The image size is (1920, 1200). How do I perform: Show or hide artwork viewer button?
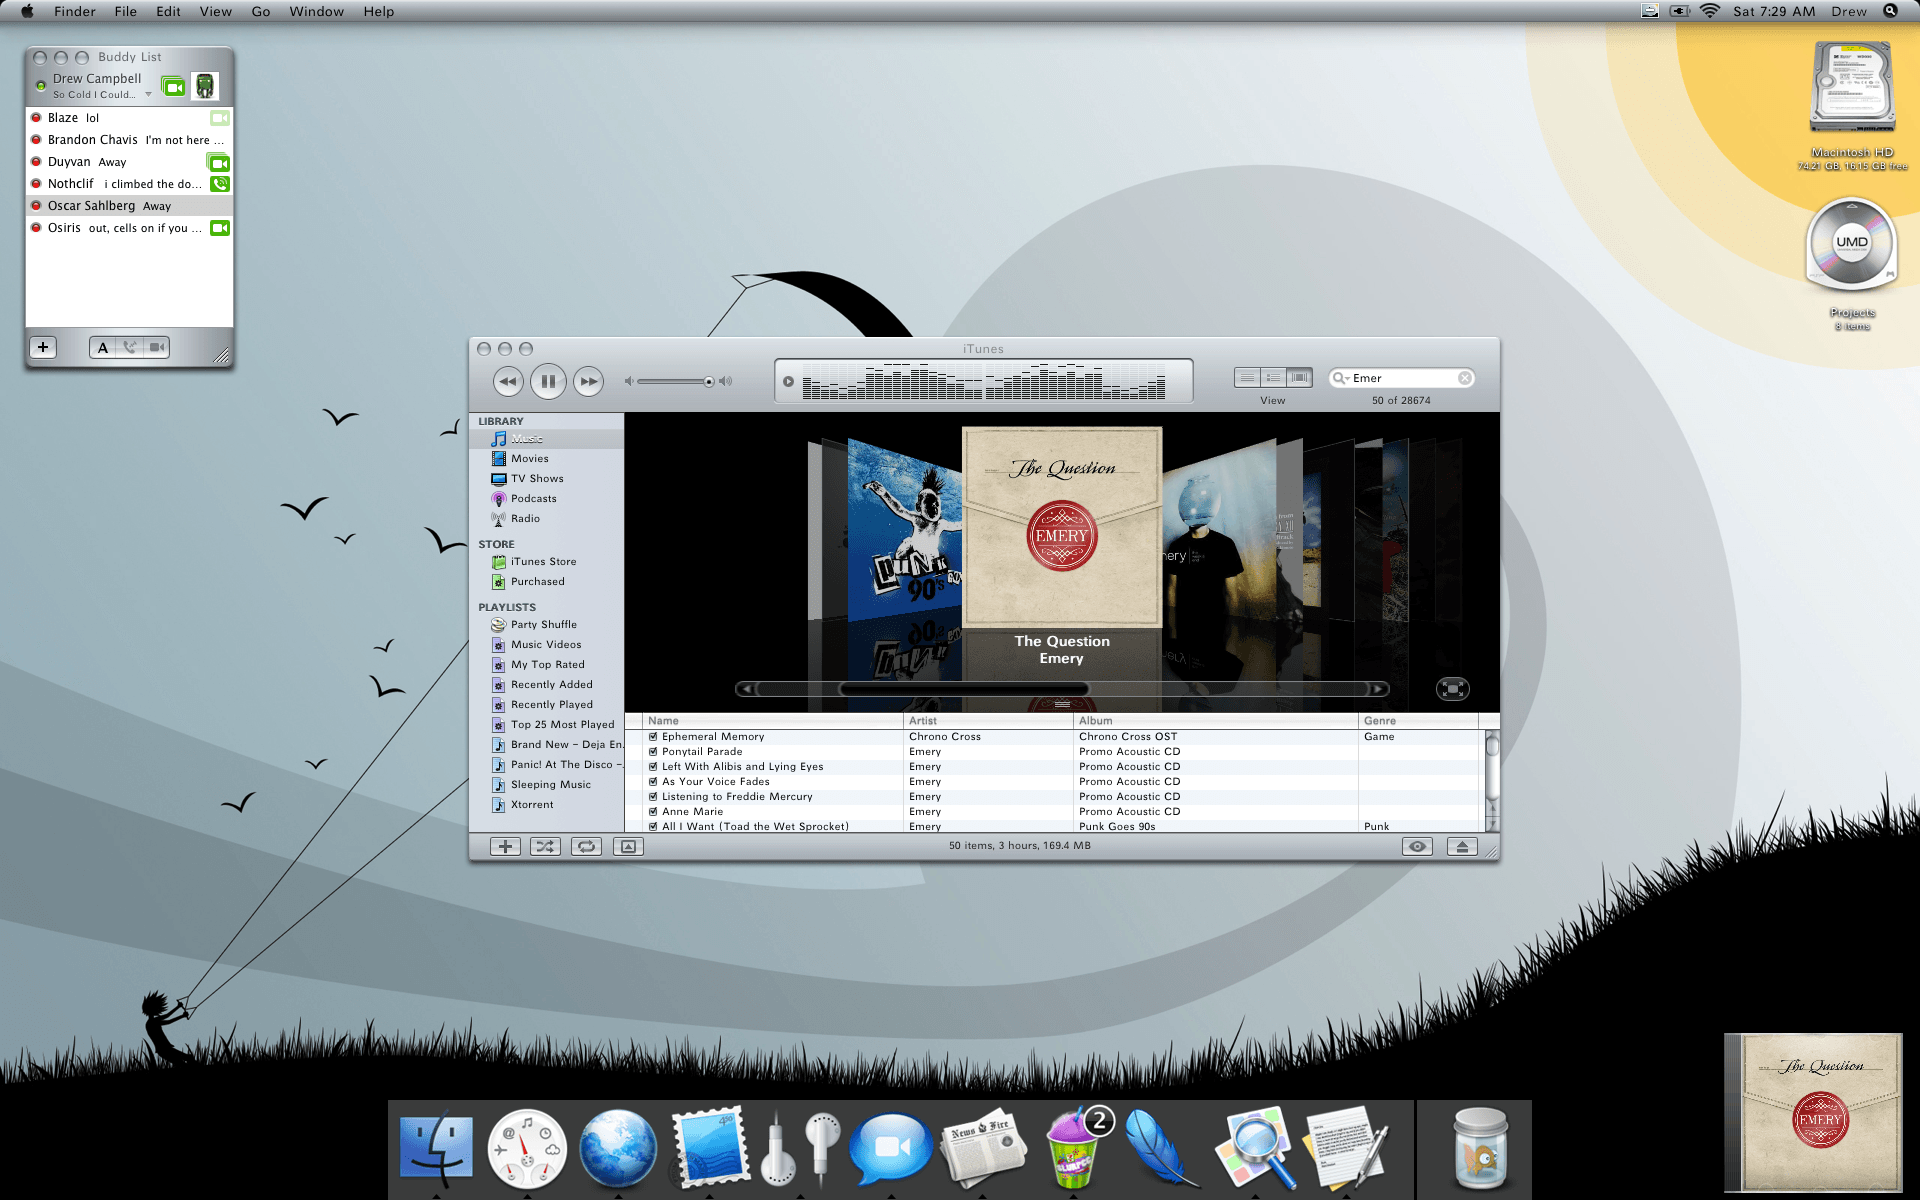[628, 846]
